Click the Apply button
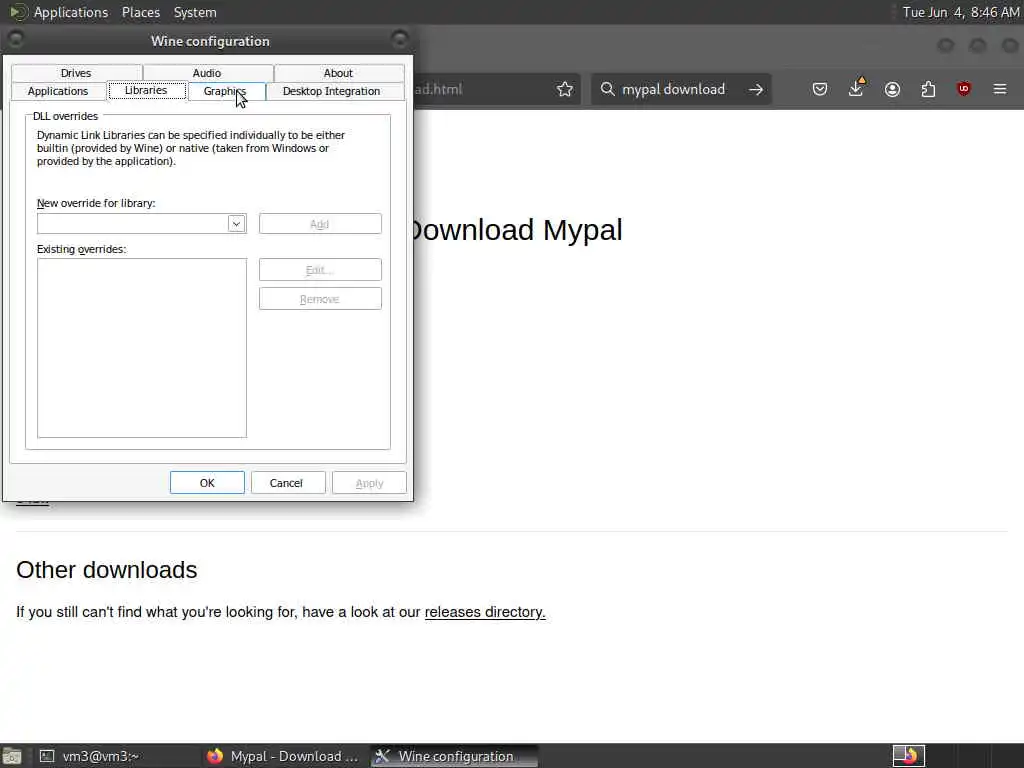This screenshot has width=1024, height=768. [x=369, y=483]
